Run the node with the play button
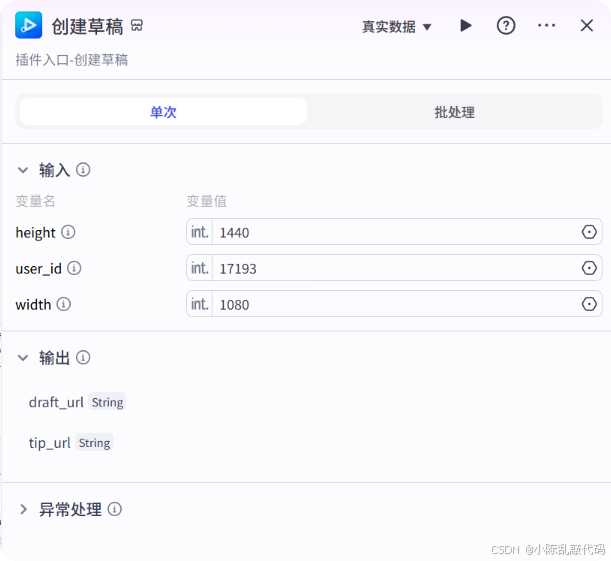Viewport: 611px width, 561px height. tap(466, 26)
